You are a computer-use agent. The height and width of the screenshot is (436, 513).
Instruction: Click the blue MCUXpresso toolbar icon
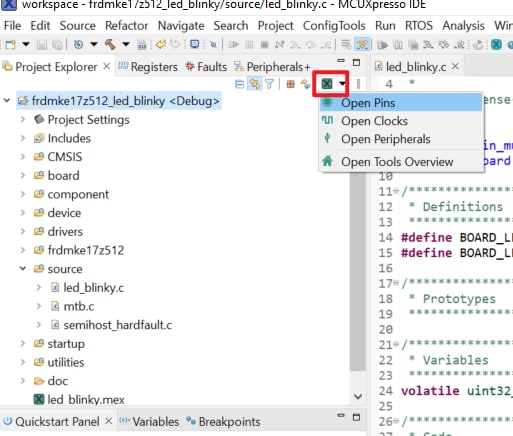[x=496, y=44]
